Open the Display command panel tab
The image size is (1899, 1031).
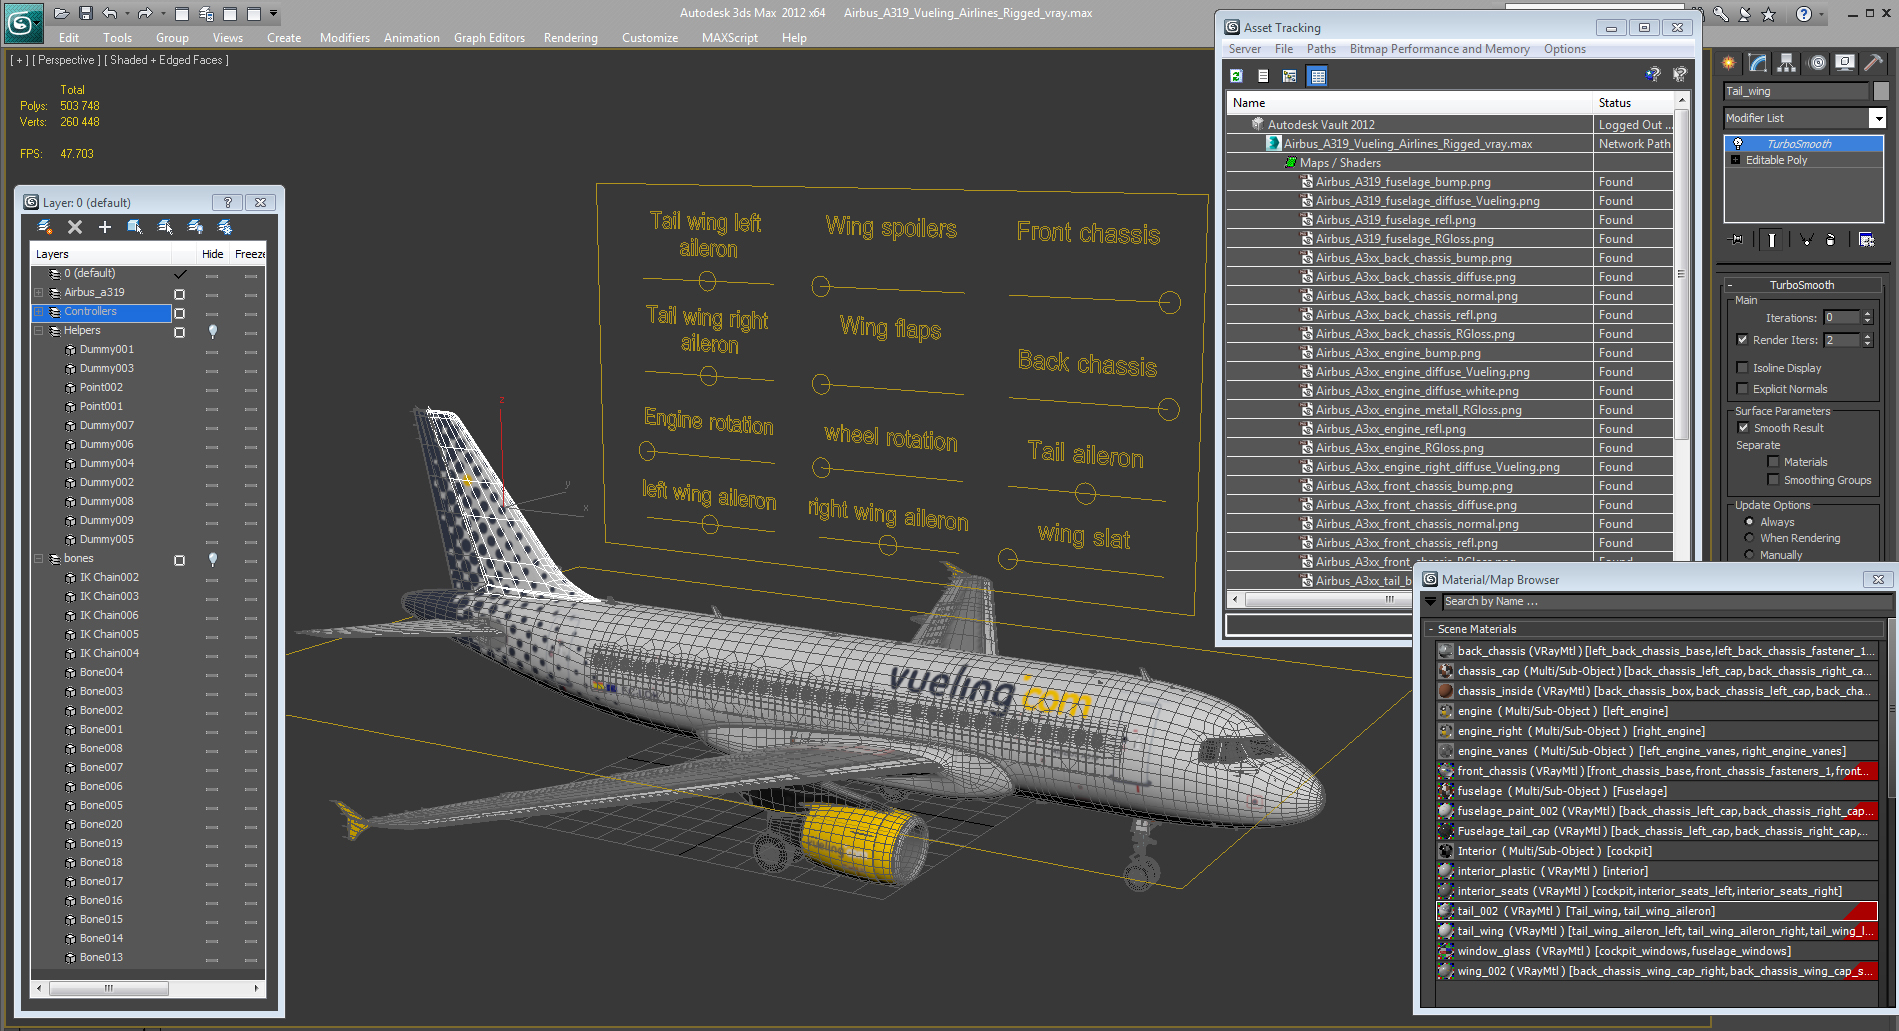[1845, 63]
